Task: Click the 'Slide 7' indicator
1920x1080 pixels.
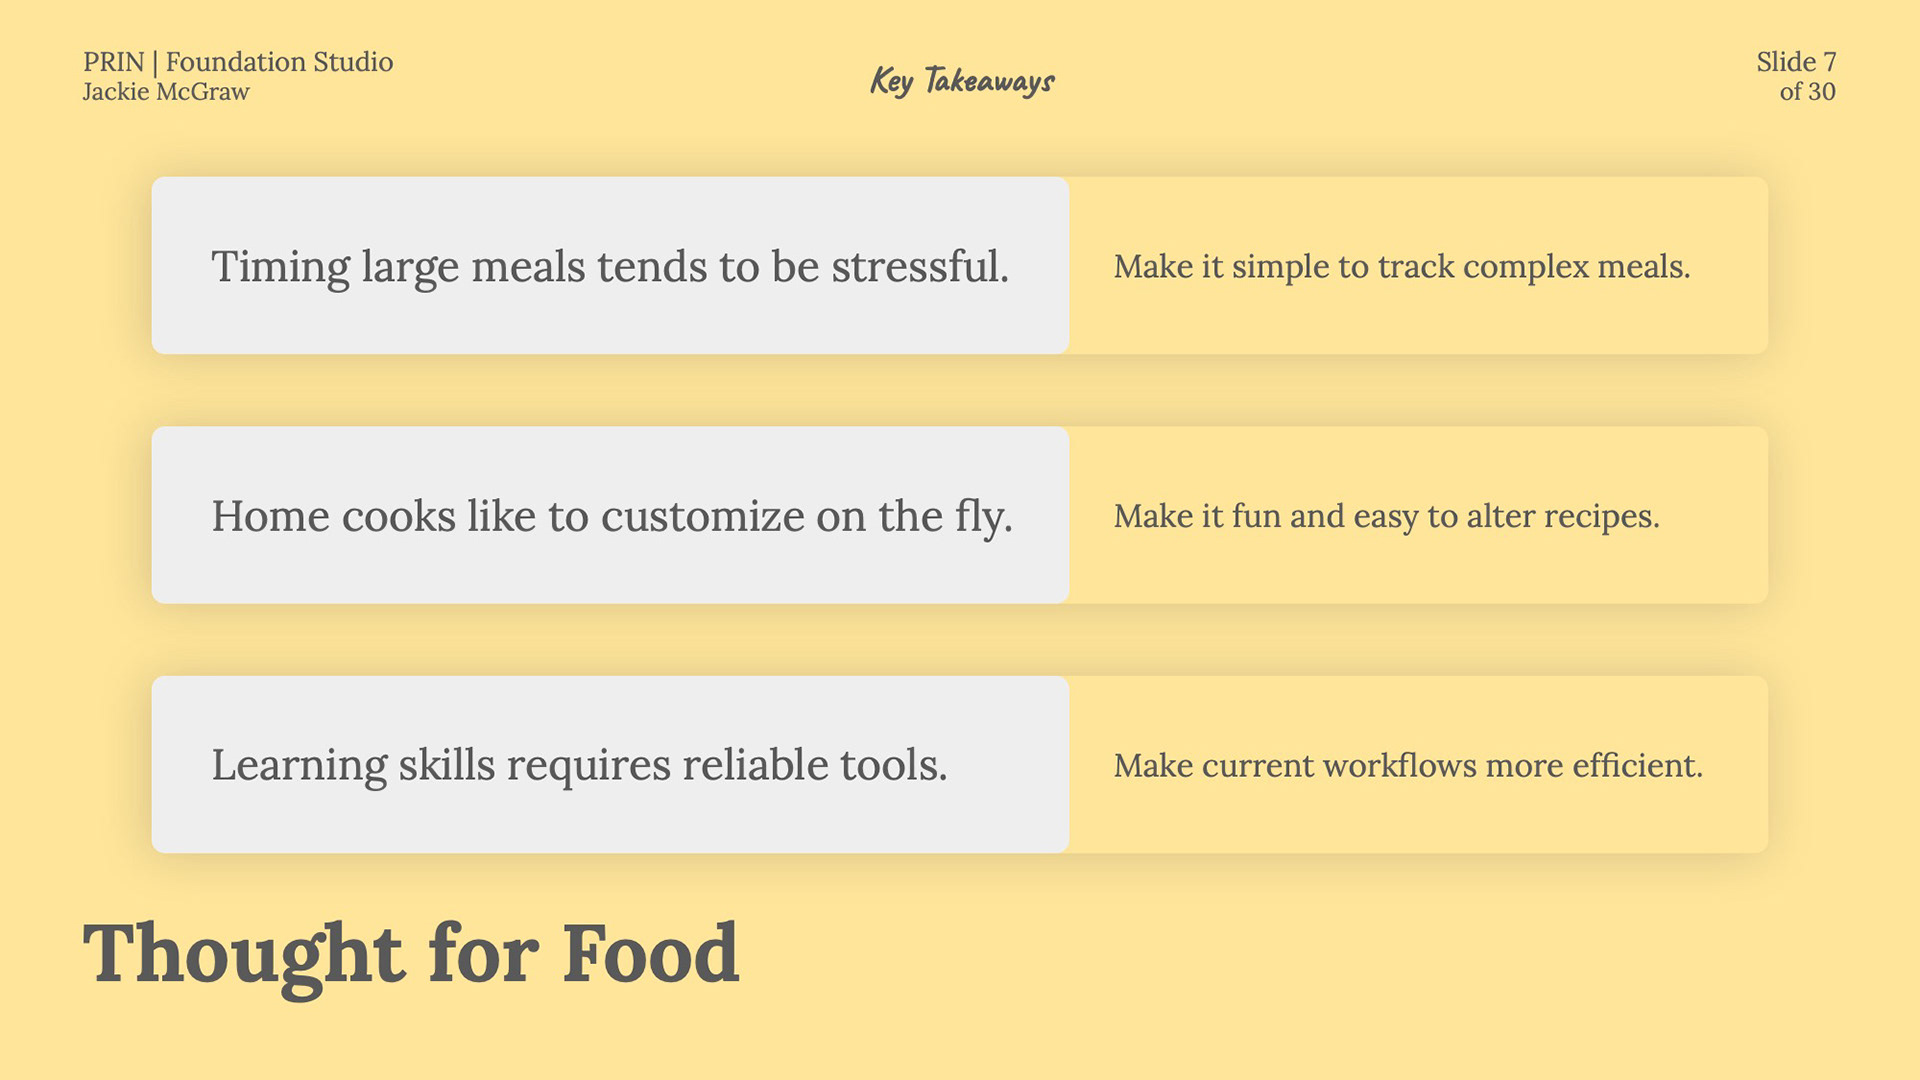Action: pos(1796,62)
